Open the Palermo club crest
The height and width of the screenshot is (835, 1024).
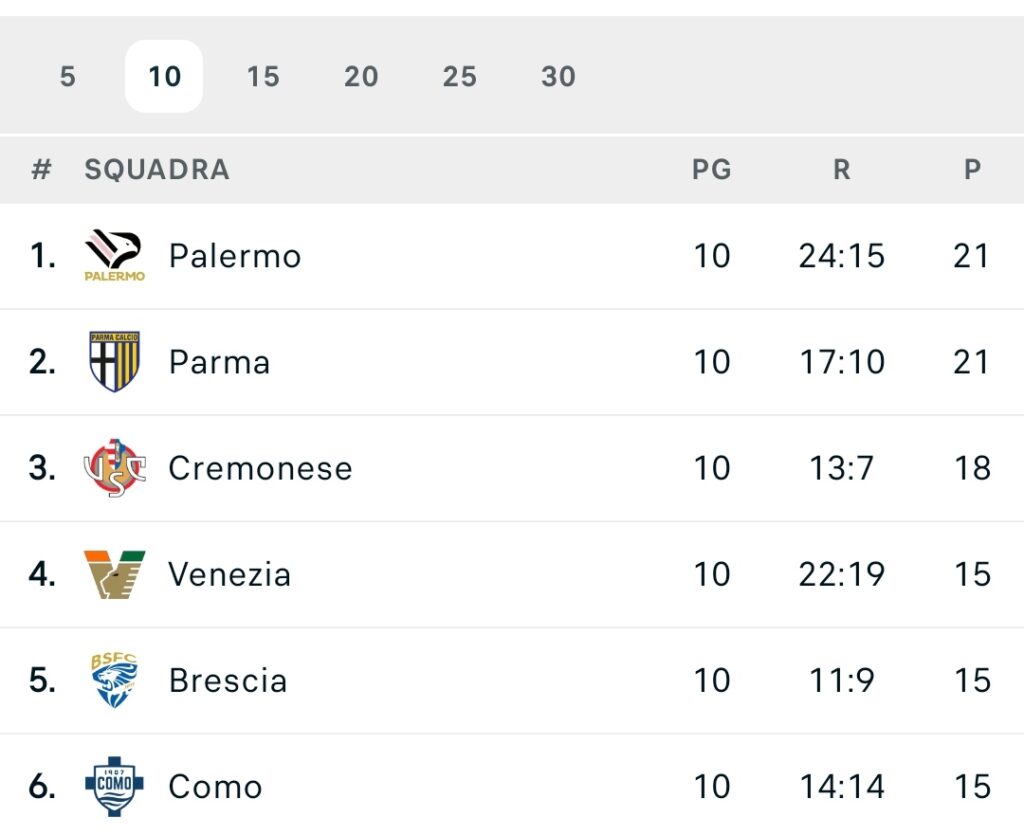coord(114,255)
